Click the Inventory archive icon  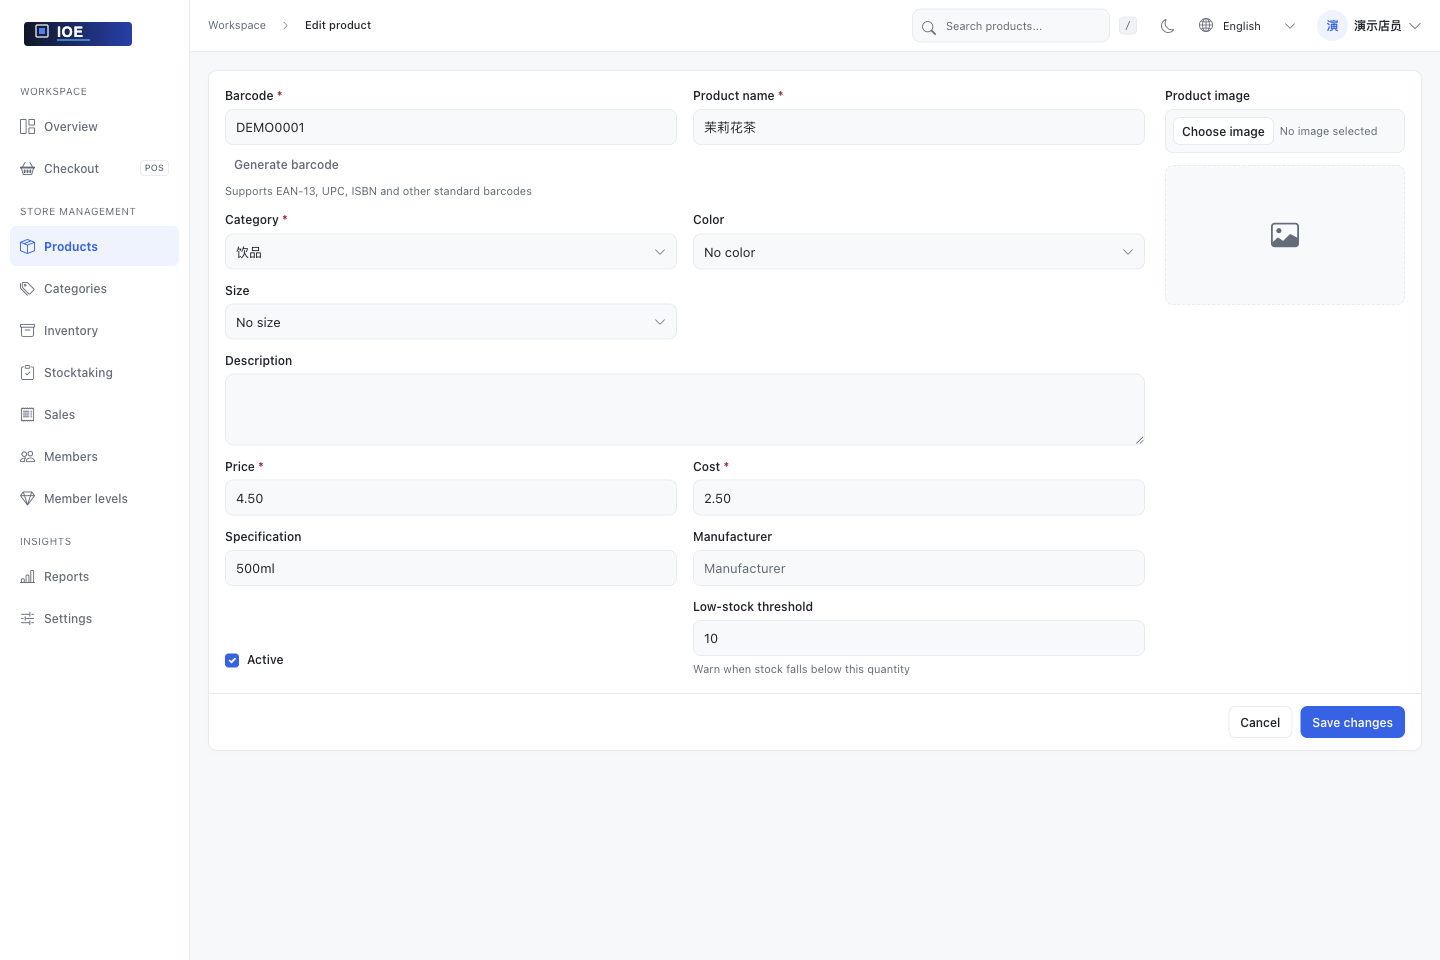pos(28,331)
